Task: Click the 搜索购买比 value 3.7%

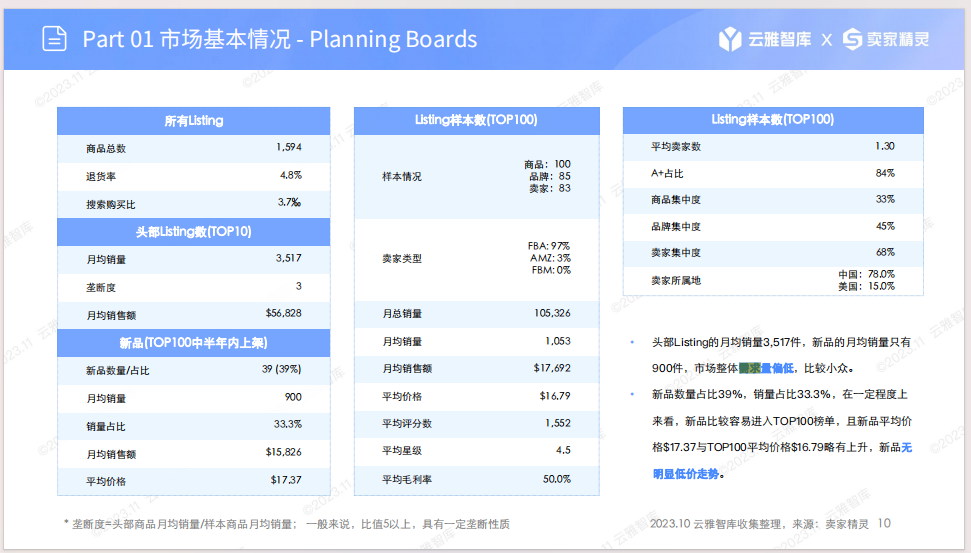Action: 289,202
